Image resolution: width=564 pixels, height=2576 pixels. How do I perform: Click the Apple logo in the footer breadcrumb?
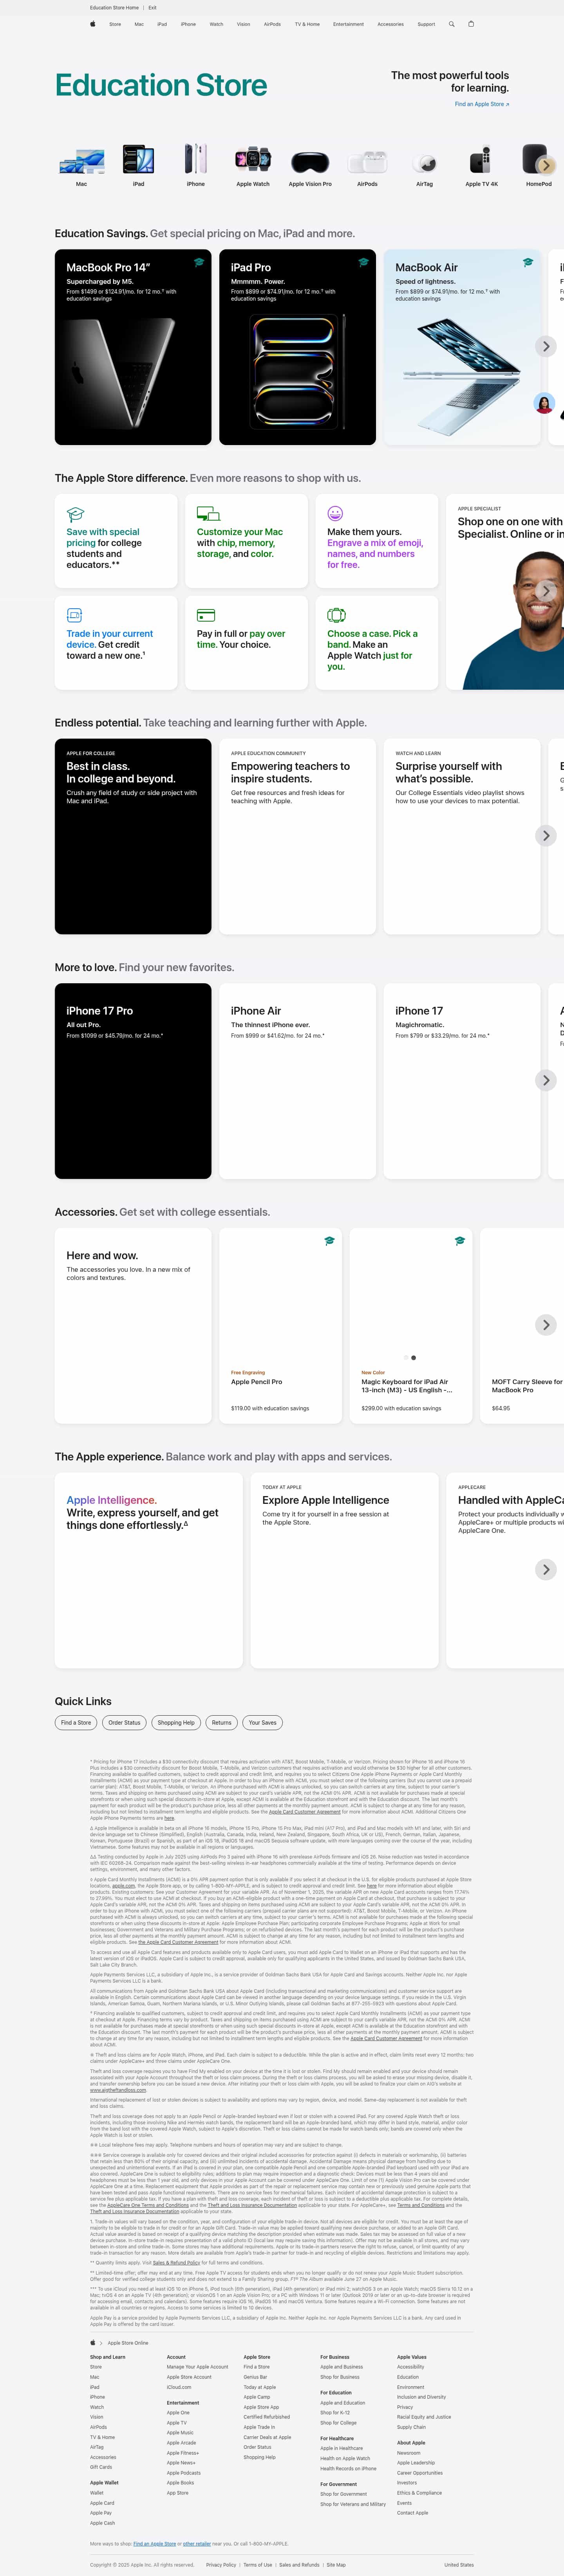coord(93,2342)
